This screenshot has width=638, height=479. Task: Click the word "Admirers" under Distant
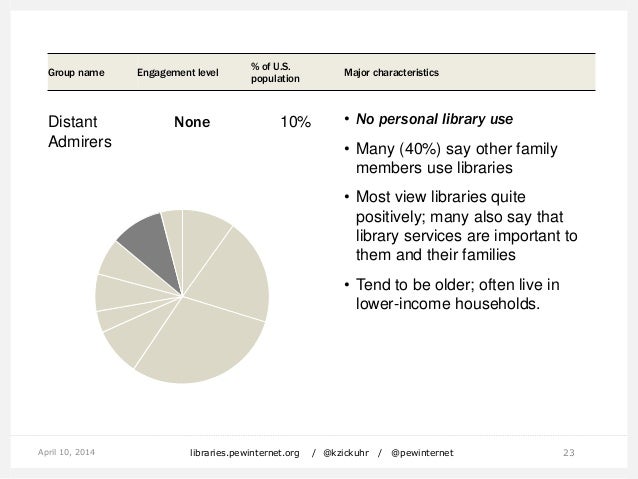[x=80, y=142]
